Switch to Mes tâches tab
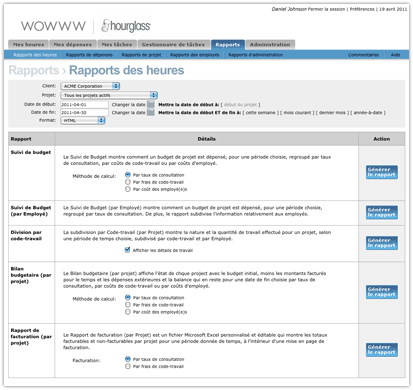This screenshot has width=413, height=390. click(117, 44)
